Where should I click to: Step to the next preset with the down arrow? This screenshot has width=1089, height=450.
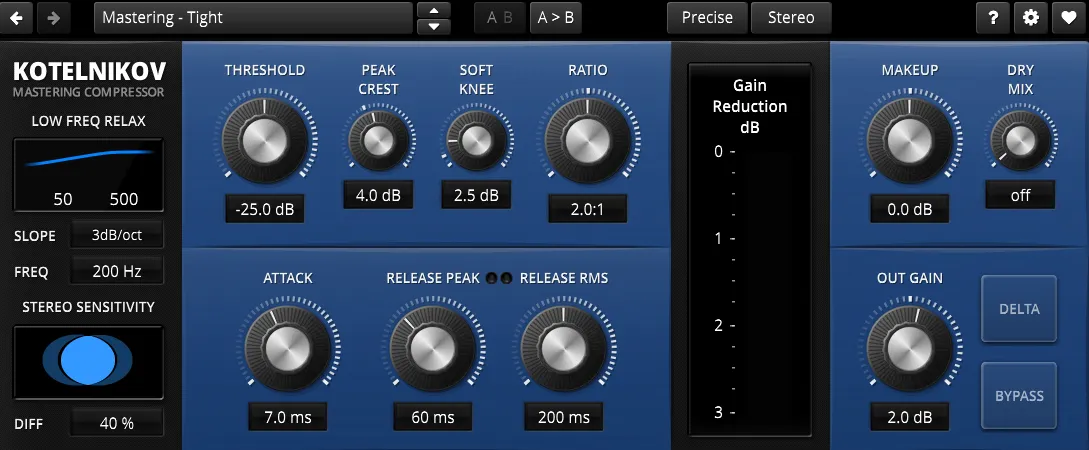pos(434,26)
